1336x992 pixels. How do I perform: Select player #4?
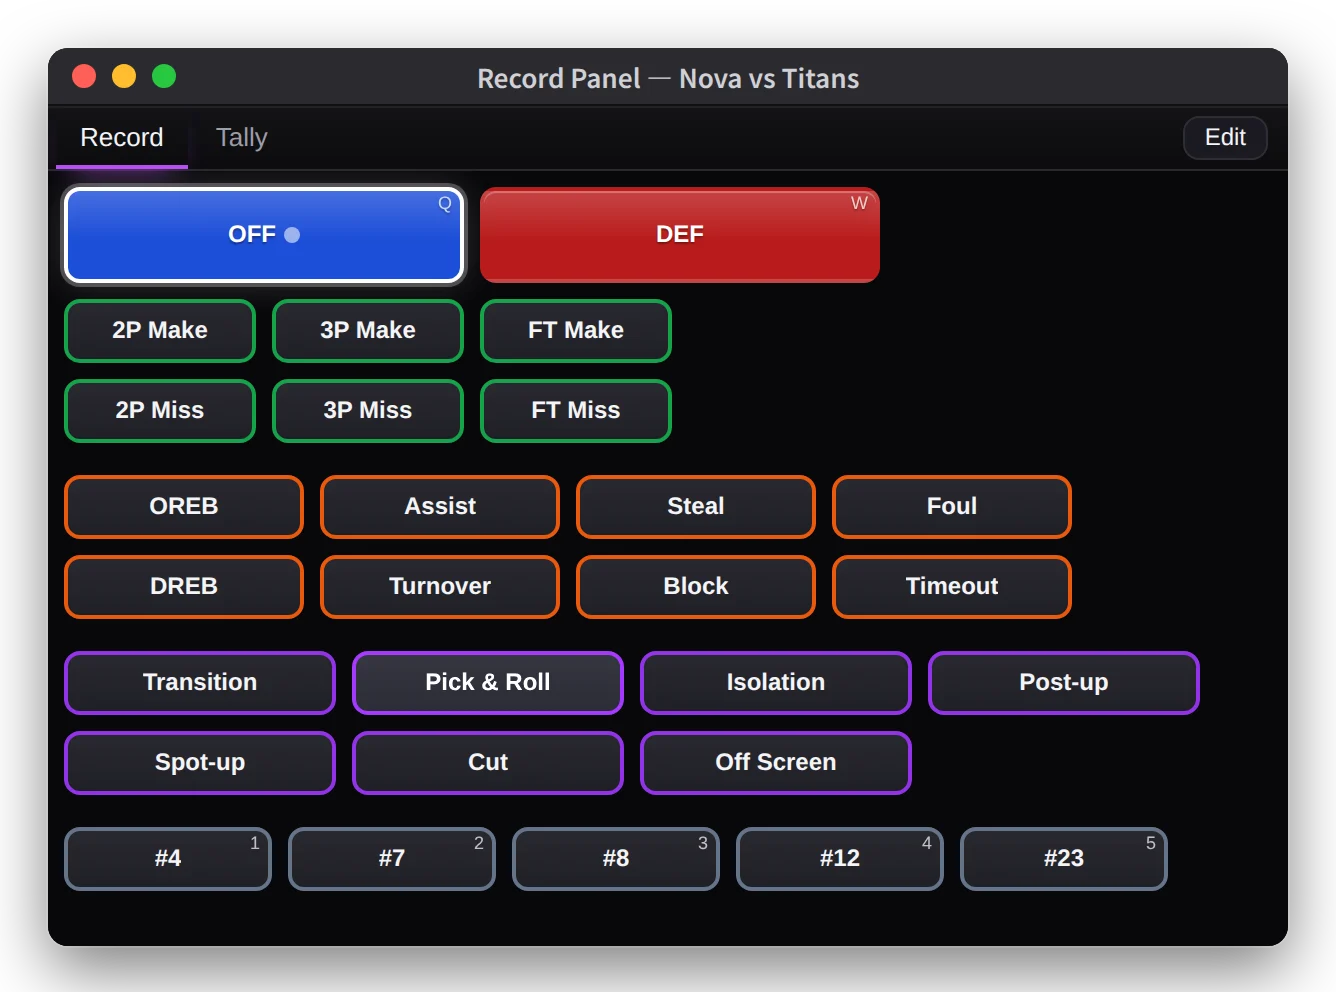click(168, 859)
